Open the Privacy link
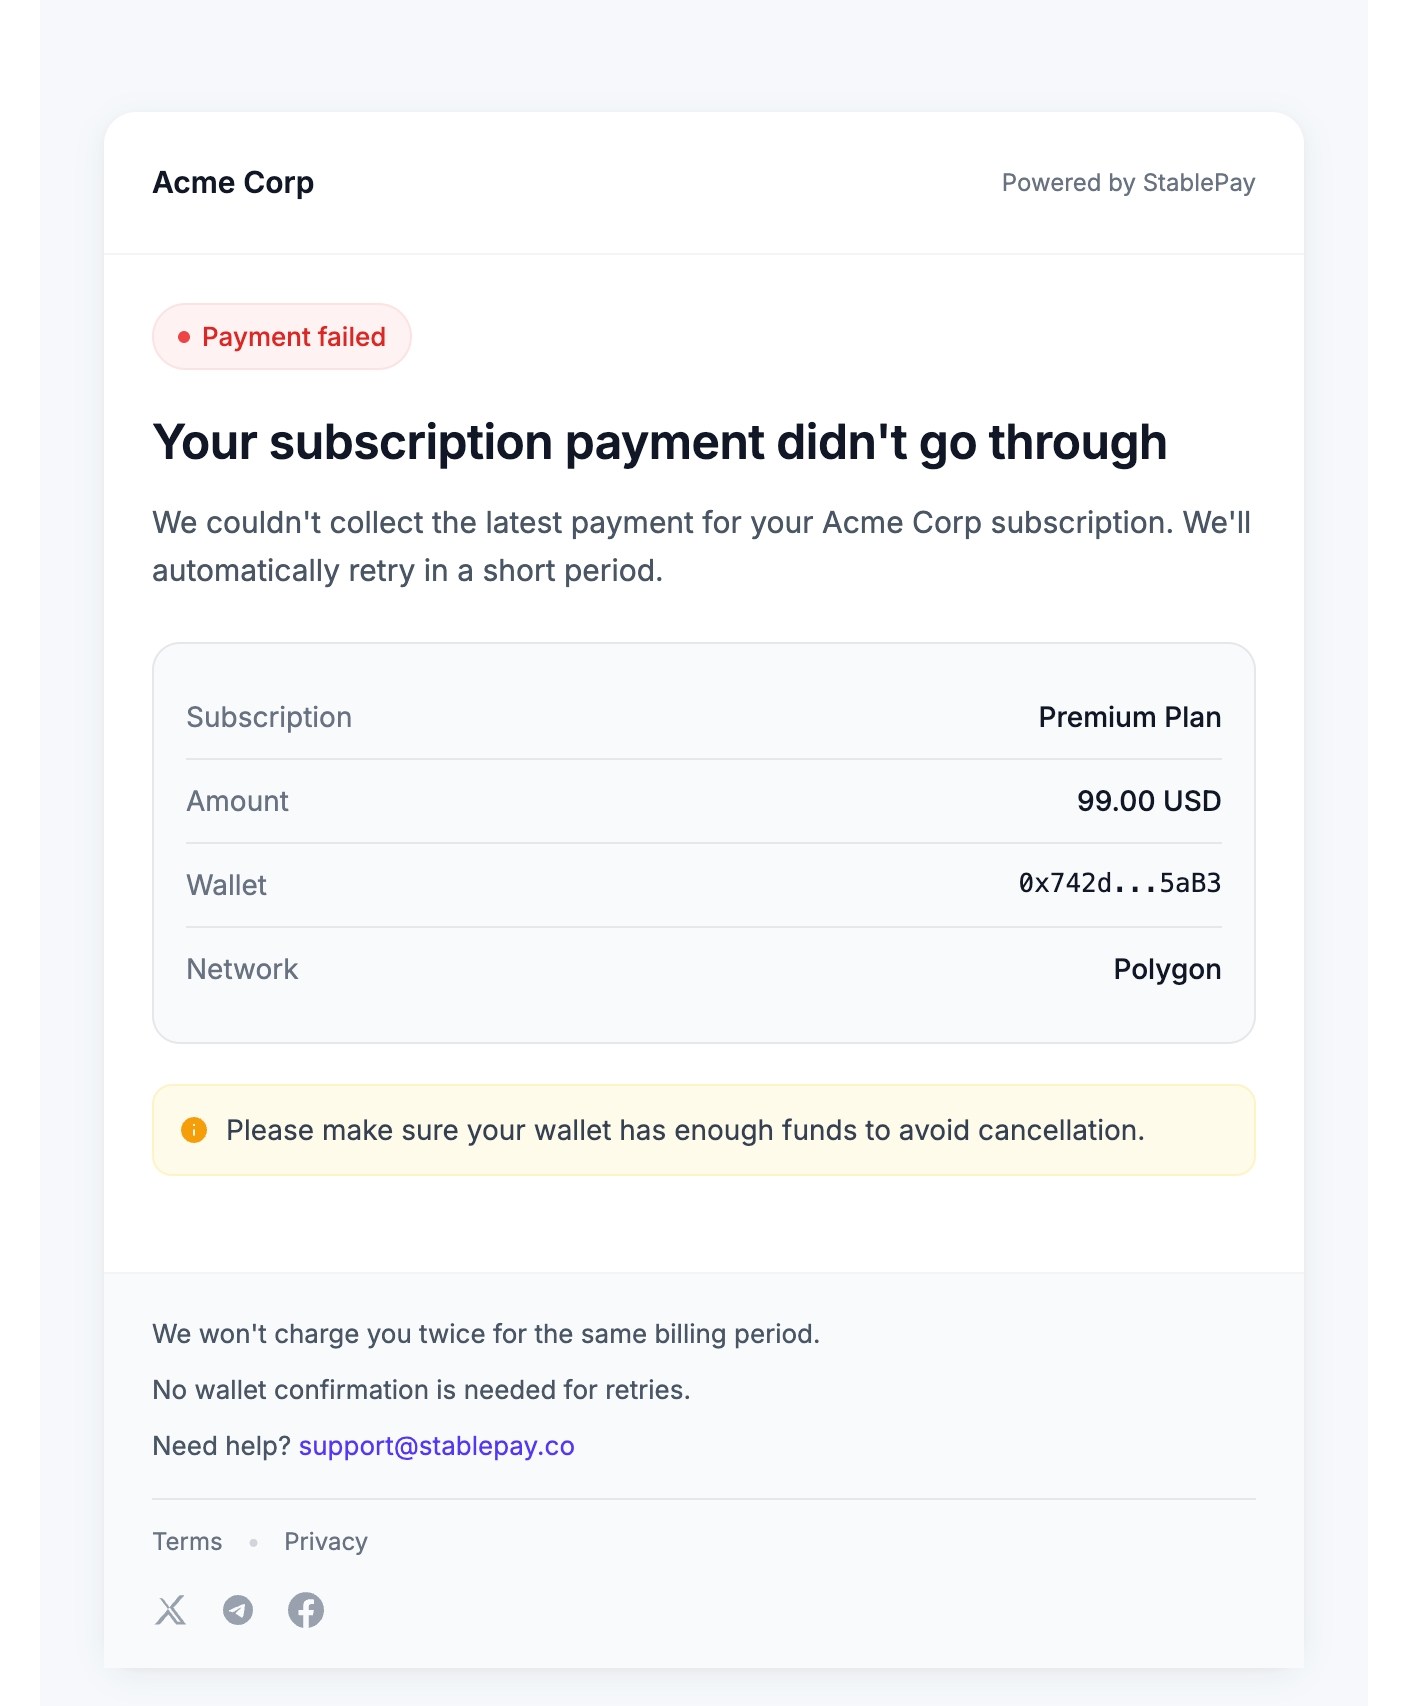 click(x=326, y=1541)
